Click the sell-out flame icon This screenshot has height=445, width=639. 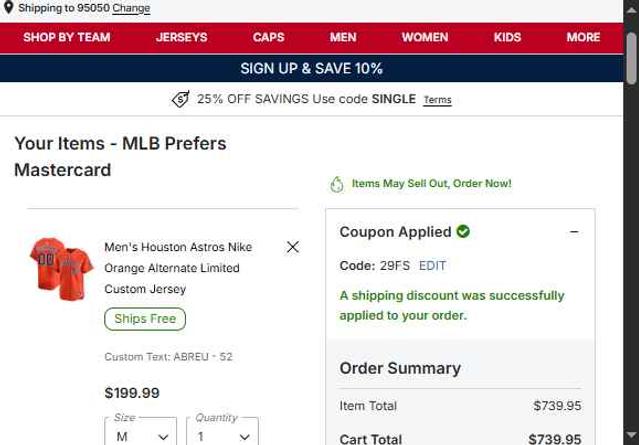coord(337,184)
